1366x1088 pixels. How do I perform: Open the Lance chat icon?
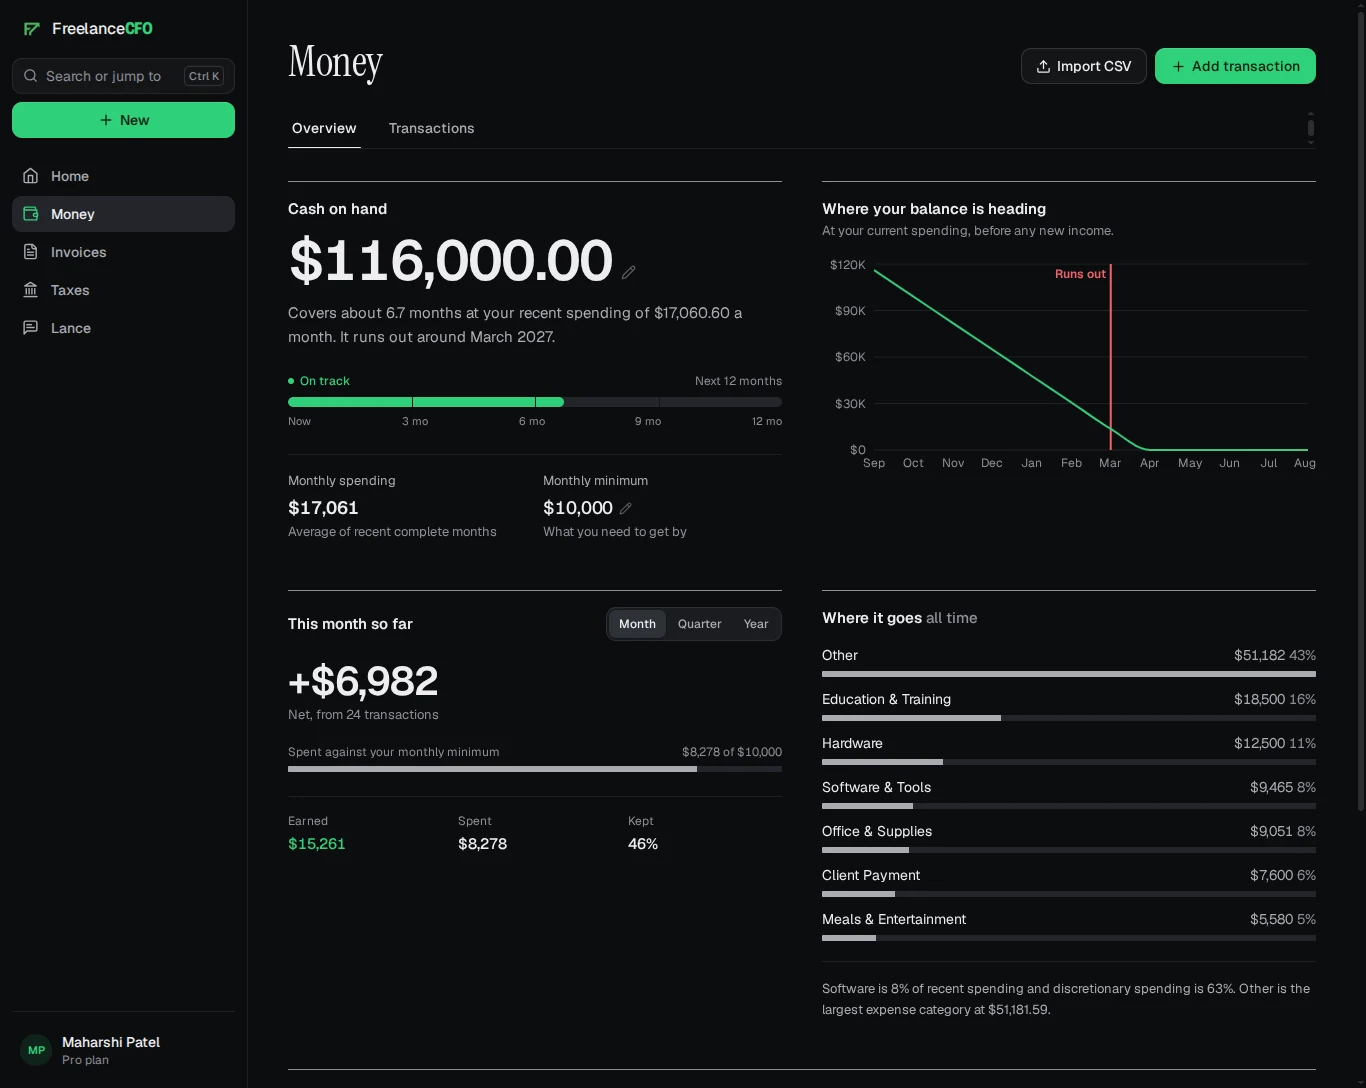(x=31, y=328)
